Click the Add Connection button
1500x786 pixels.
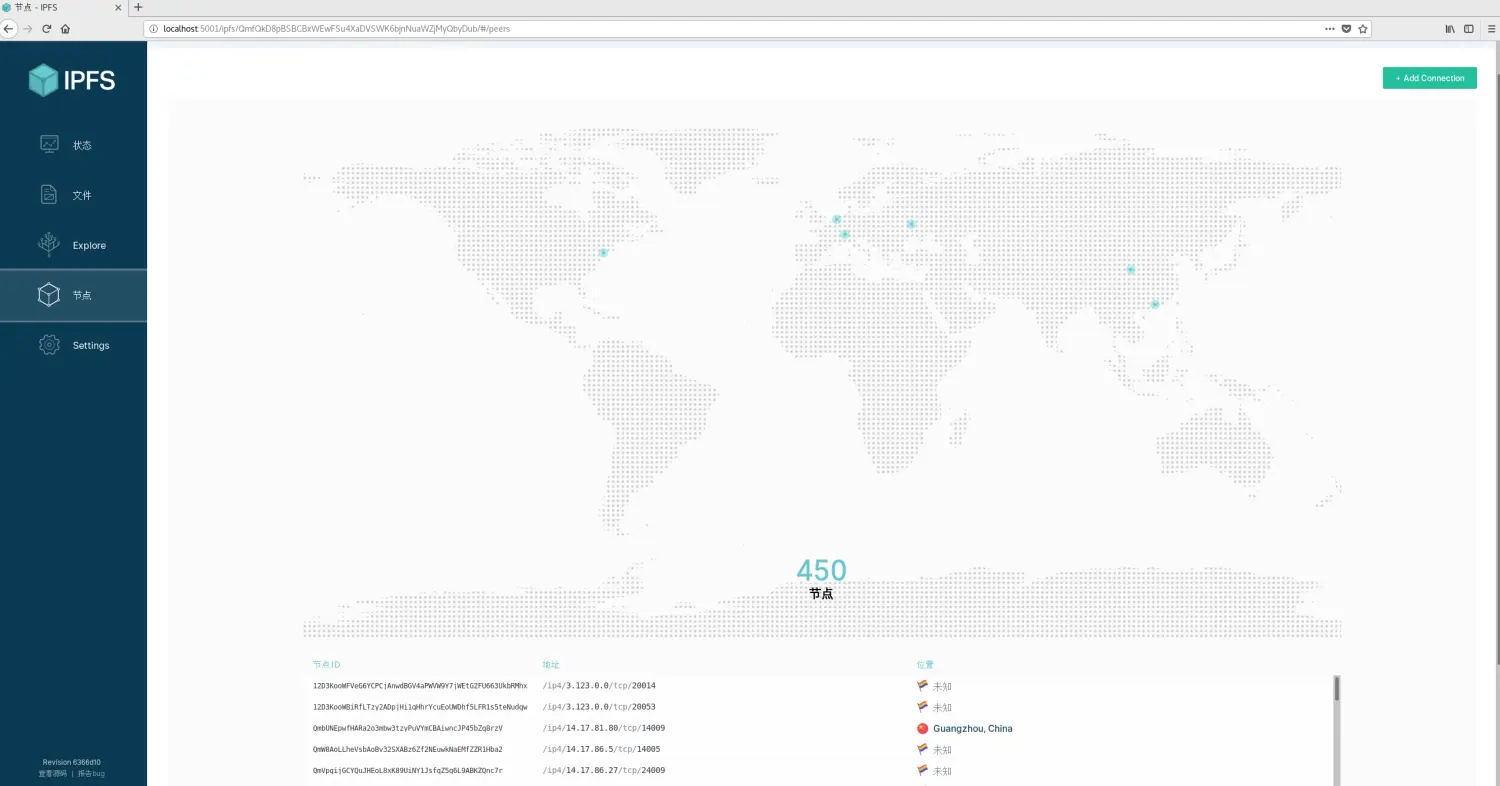click(x=1429, y=78)
